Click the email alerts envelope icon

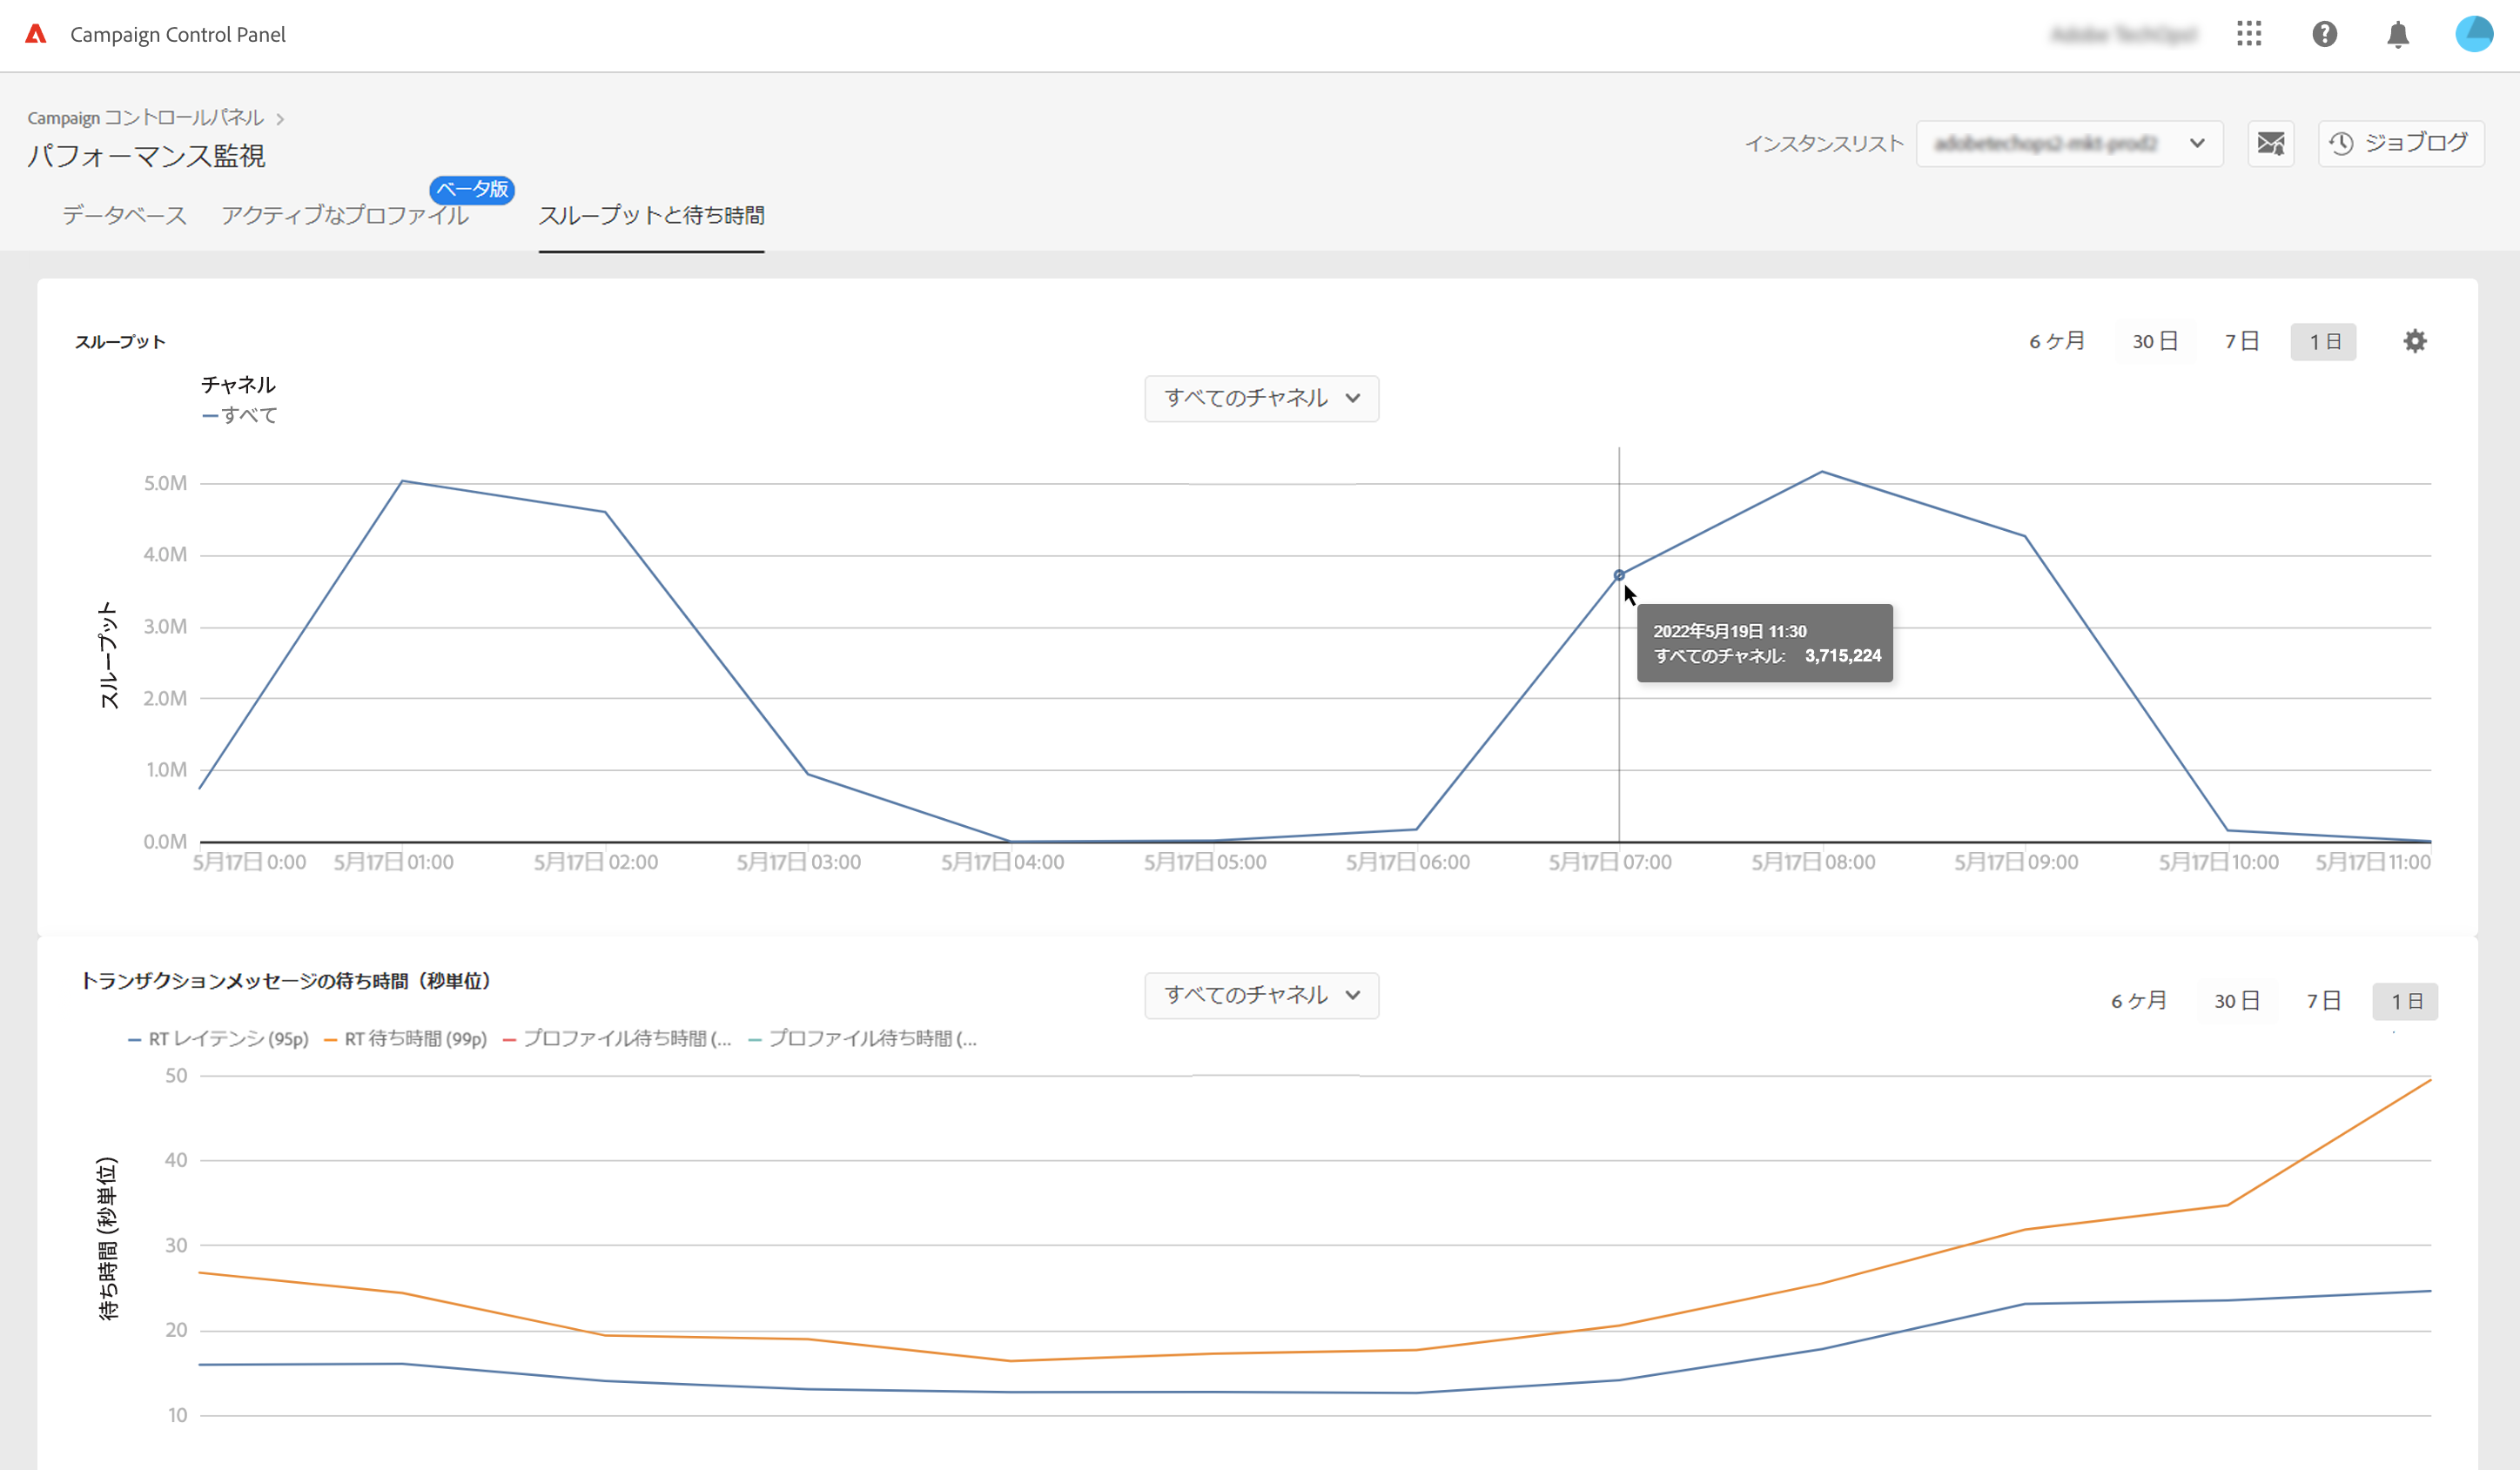pyautogui.click(x=2270, y=143)
